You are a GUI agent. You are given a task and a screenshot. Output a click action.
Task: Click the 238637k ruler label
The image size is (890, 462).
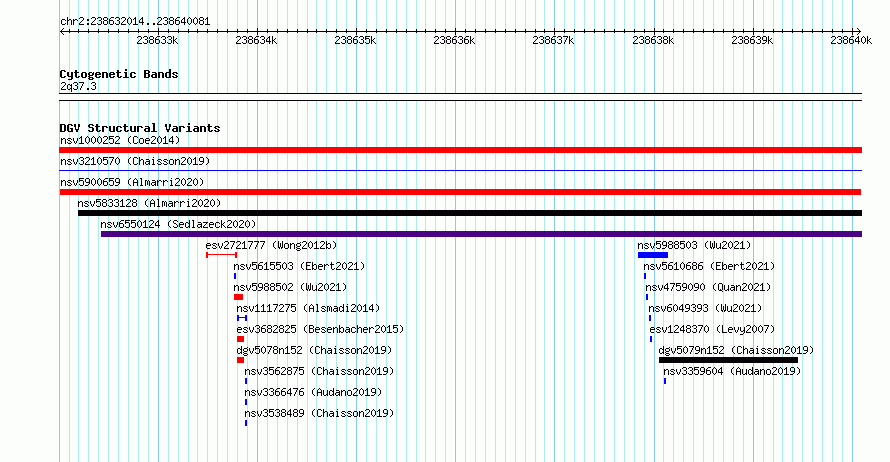(553, 40)
